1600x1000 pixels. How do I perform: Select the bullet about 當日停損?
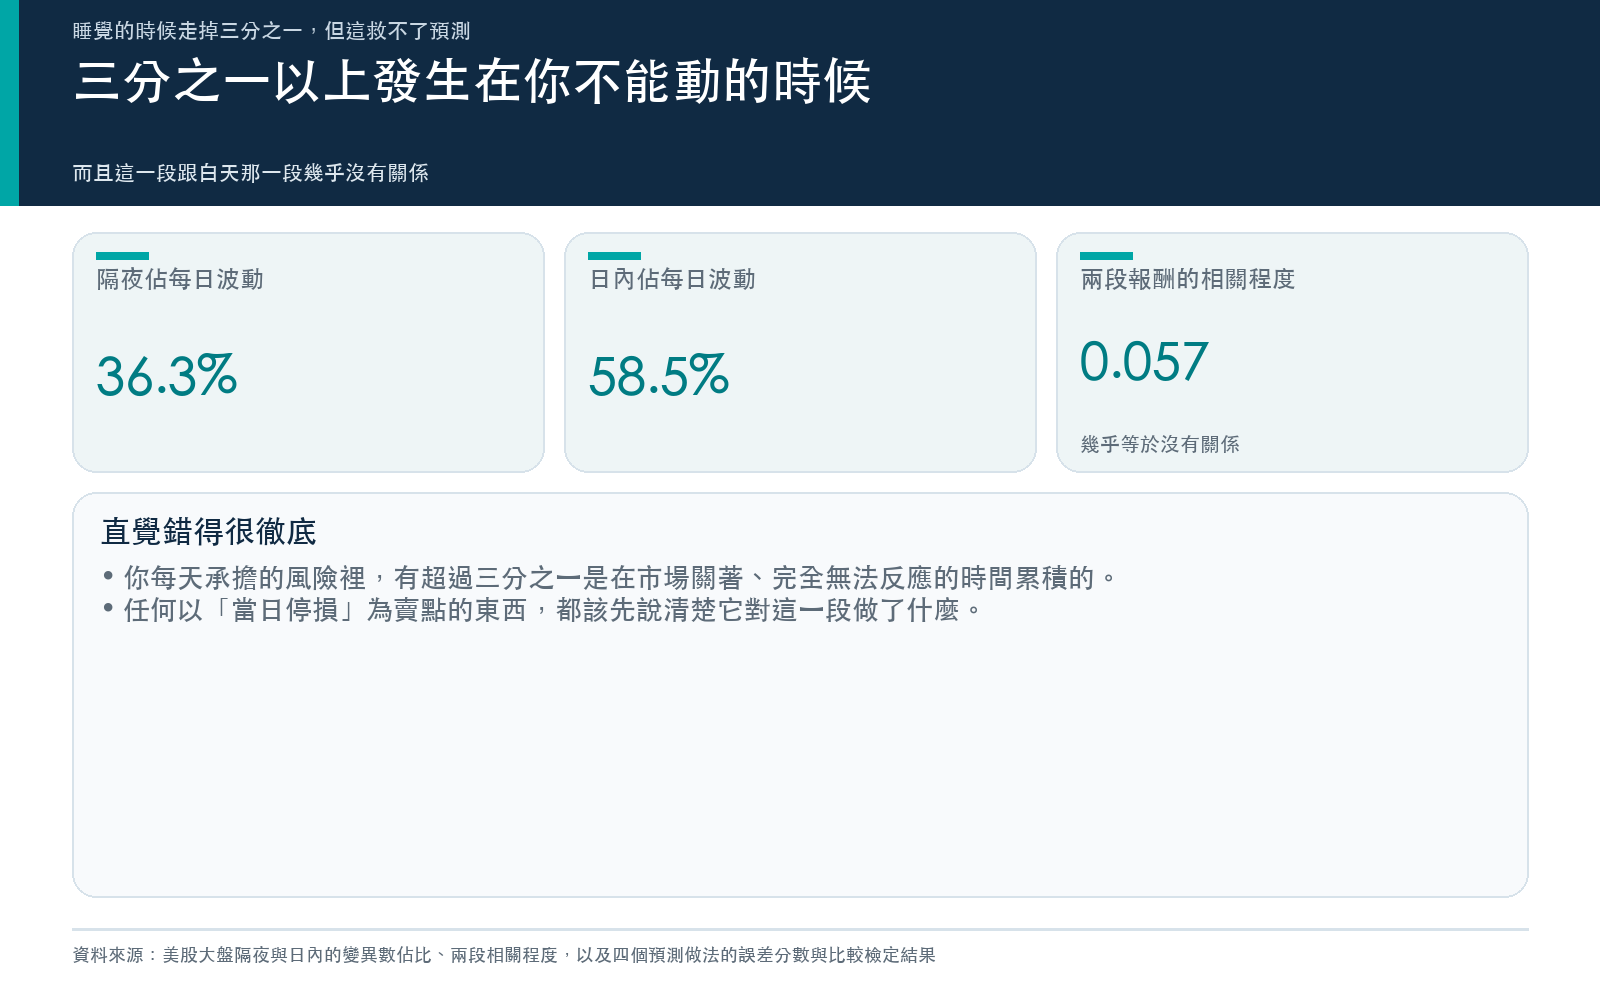(x=543, y=610)
